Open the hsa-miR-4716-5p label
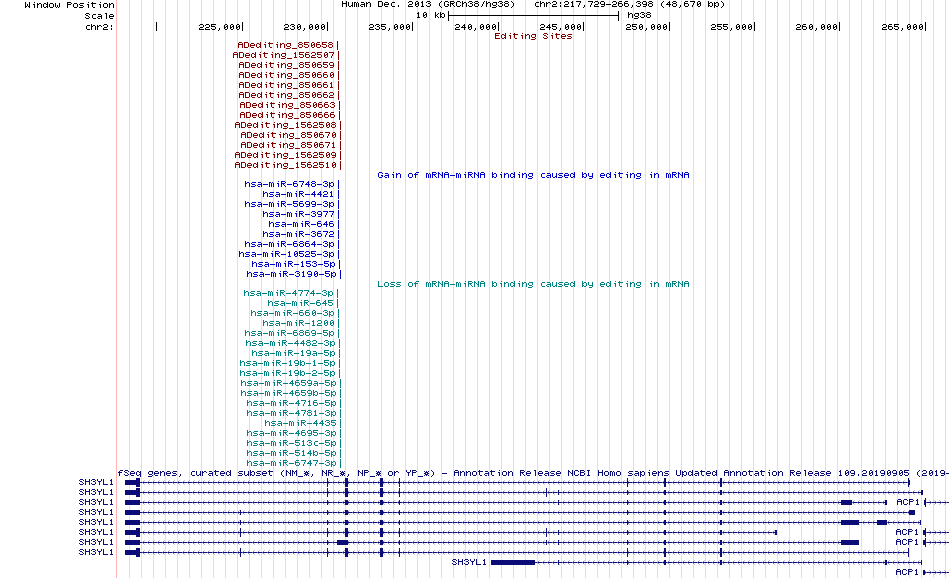The height and width of the screenshot is (578, 950). [x=291, y=404]
